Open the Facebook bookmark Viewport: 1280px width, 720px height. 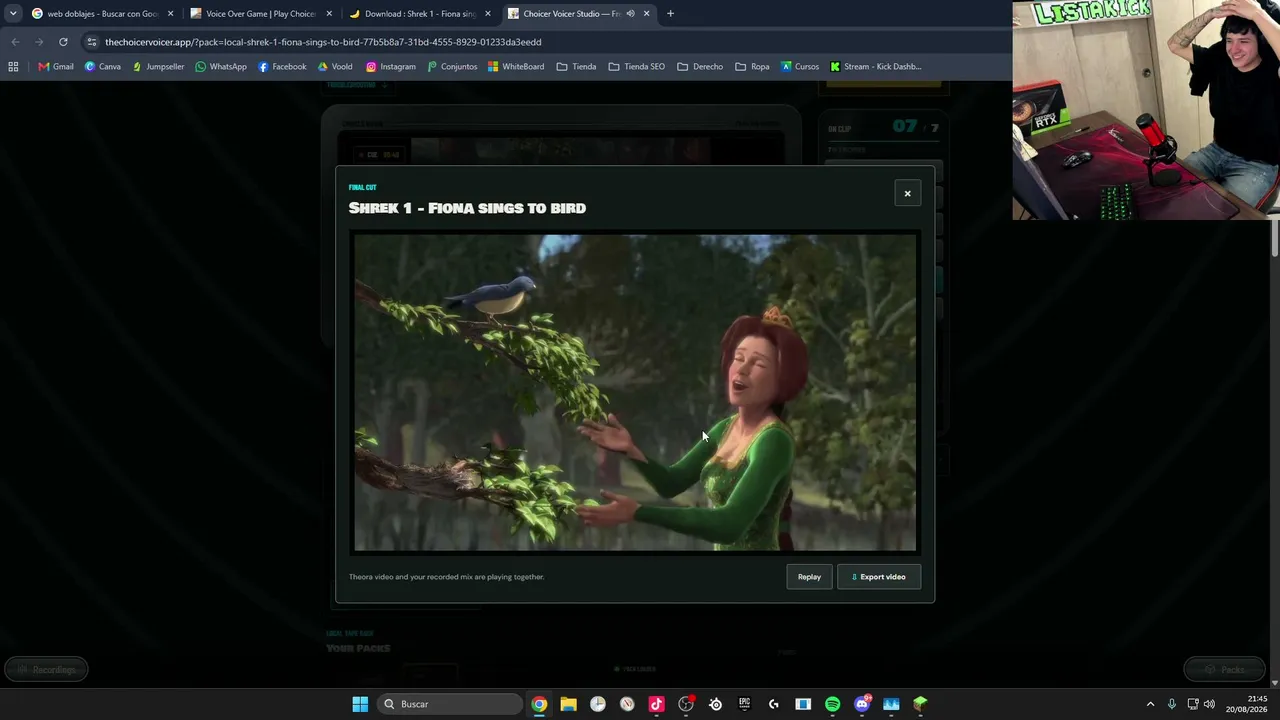[282, 67]
